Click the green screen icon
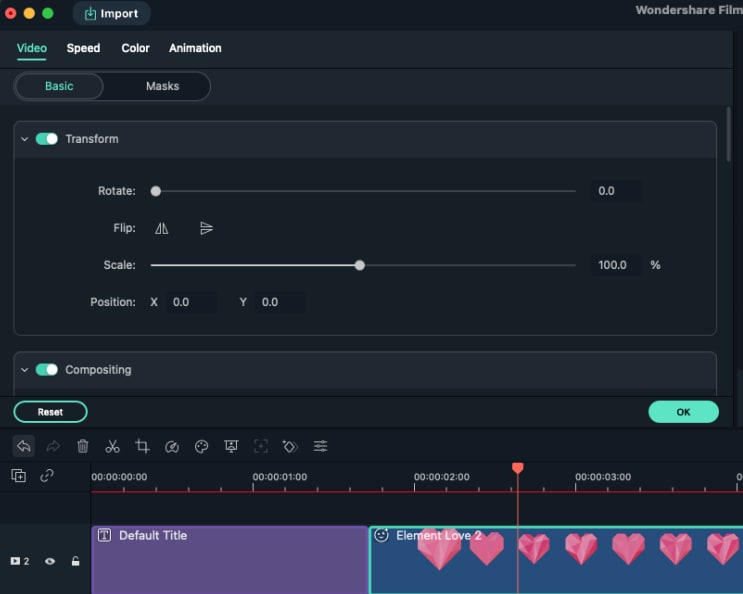This screenshot has height=594, width=743. tap(231, 446)
